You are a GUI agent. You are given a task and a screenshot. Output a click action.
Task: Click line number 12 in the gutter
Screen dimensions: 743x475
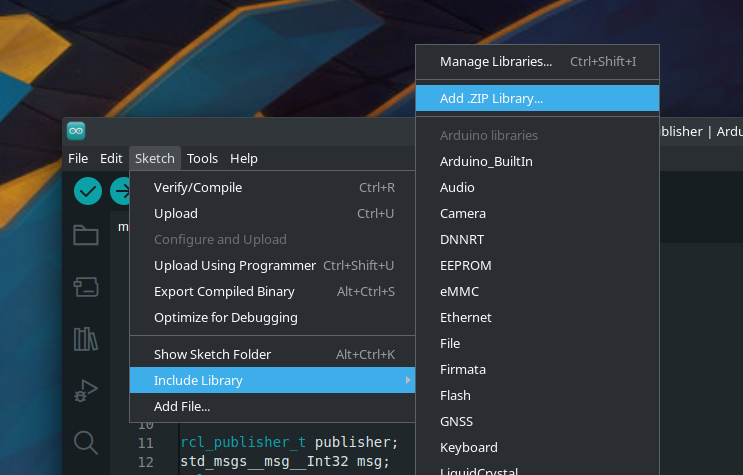[145, 462]
